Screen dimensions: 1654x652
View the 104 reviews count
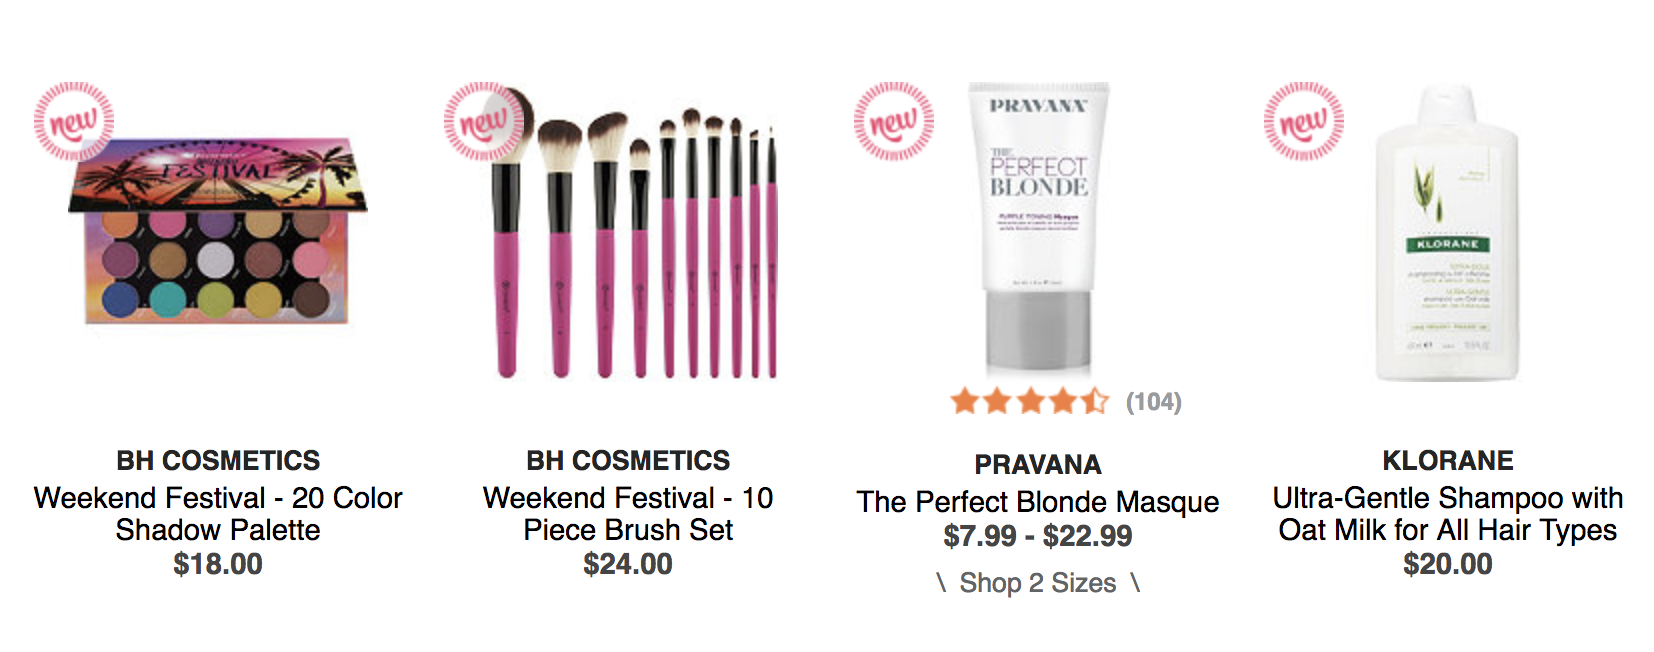click(1154, 402)
